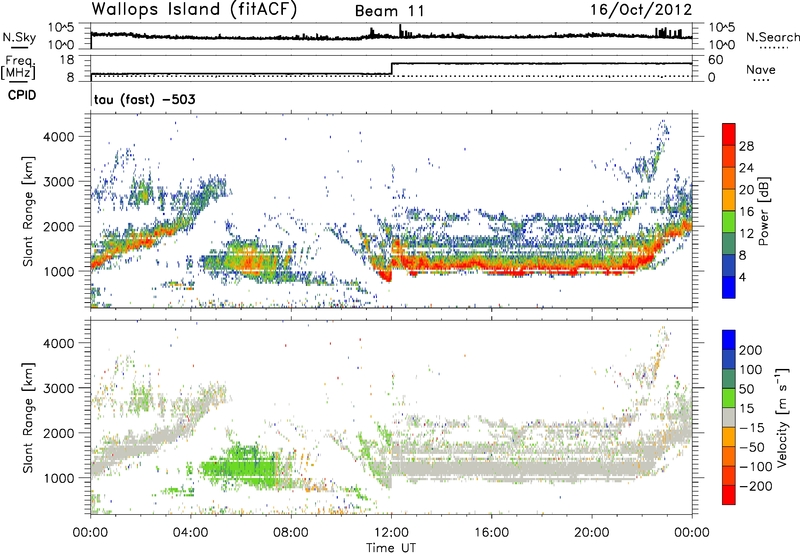This screenshot has height=554, width=800.
Task: Click the -15 tick on Velocity colorbar
Action: [752, 427]
